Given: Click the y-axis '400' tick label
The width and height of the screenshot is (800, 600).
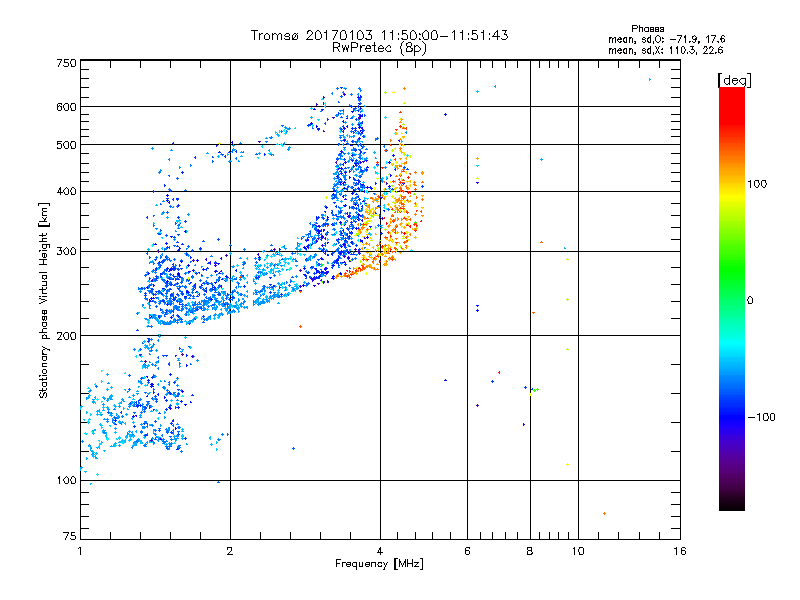Looking at the screenshot, I should click(66, 191).
